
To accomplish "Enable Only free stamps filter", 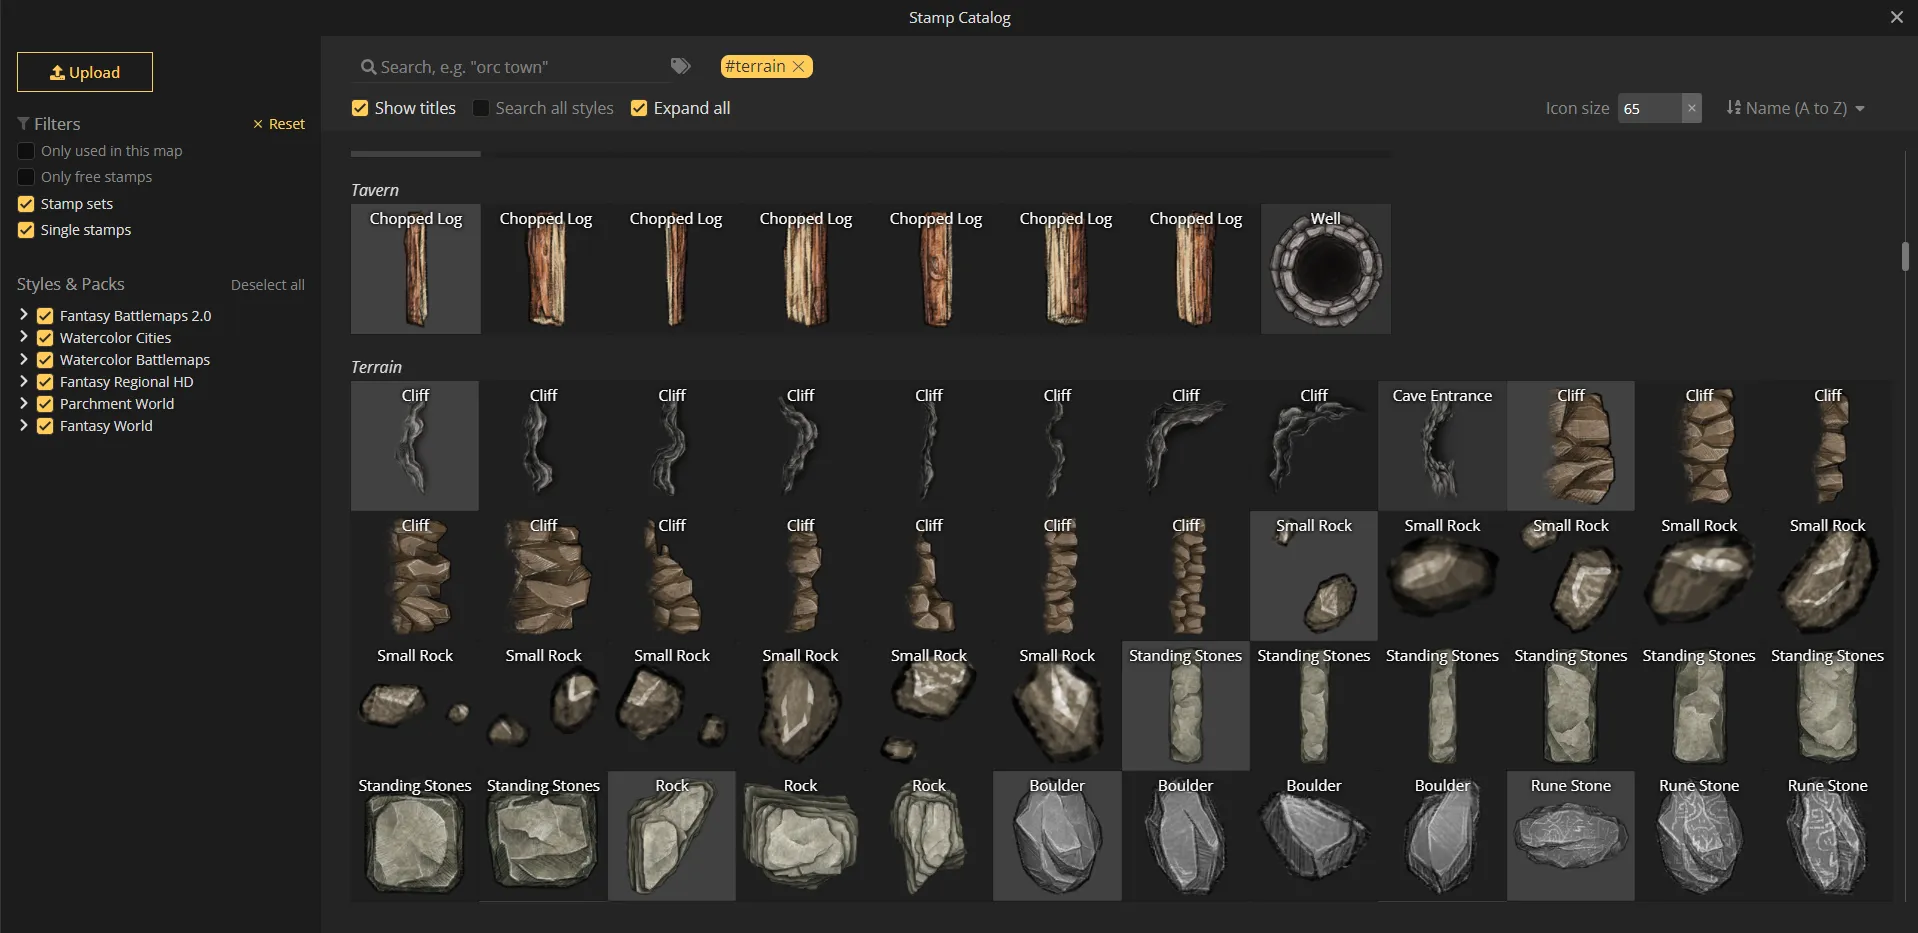I will pos(27,177).
